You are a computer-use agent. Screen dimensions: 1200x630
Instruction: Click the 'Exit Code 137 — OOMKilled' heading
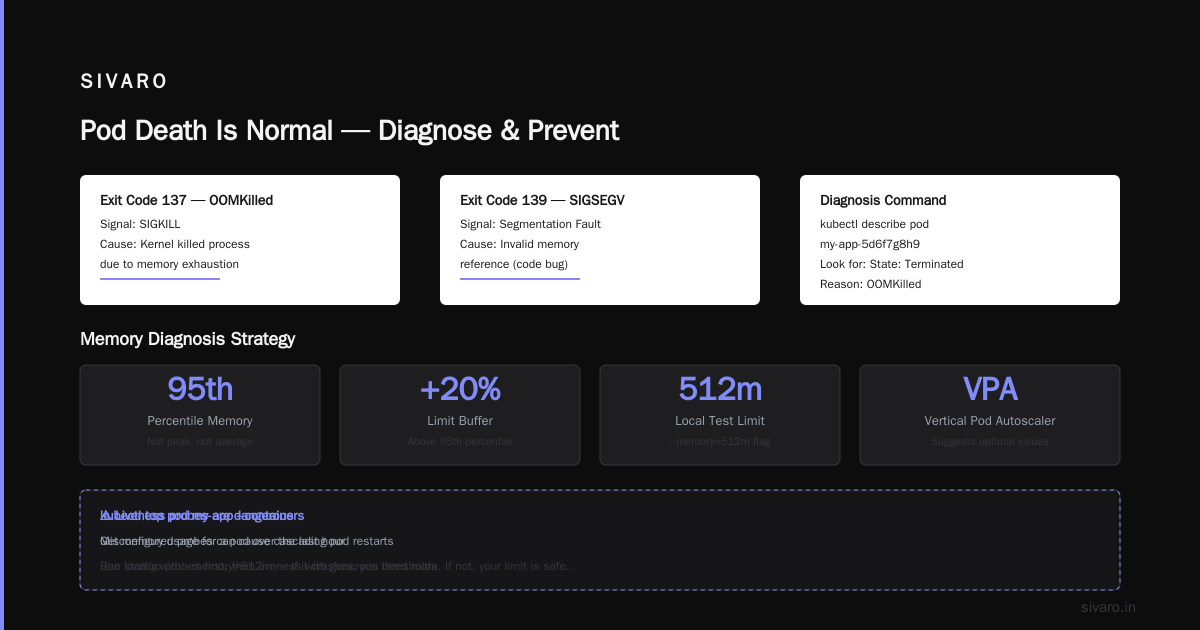(187, 200)
